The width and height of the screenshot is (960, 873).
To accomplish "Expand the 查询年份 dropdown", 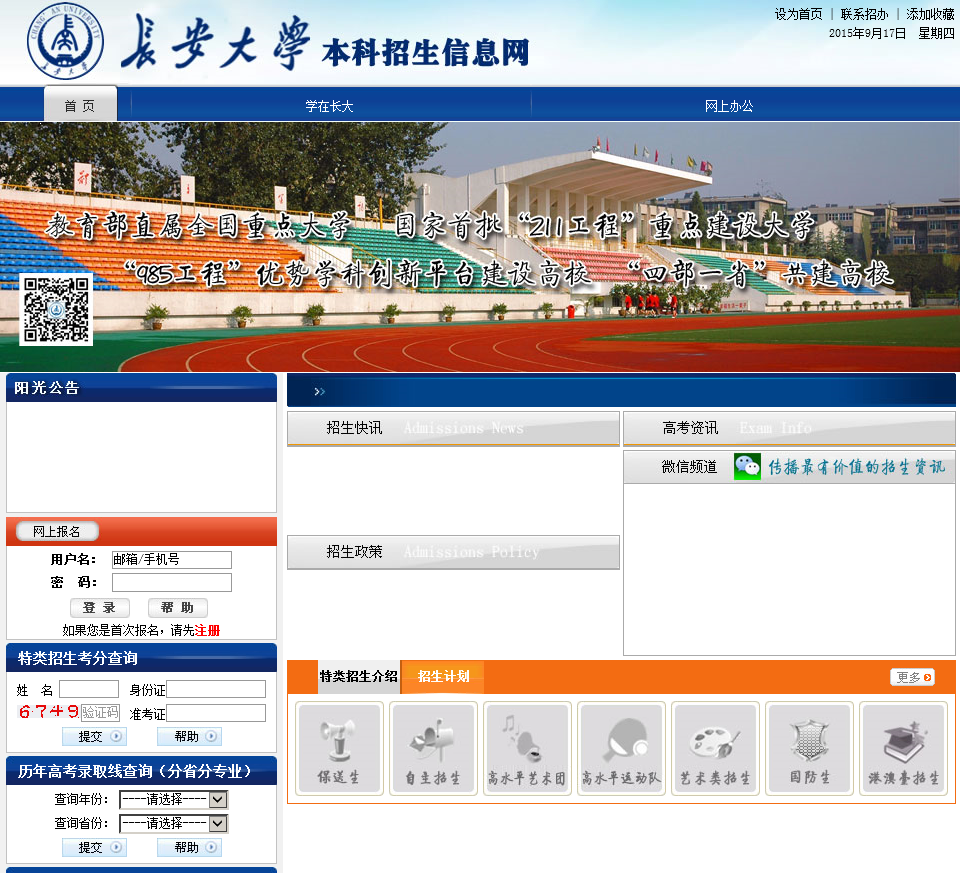I will point(174,799).
